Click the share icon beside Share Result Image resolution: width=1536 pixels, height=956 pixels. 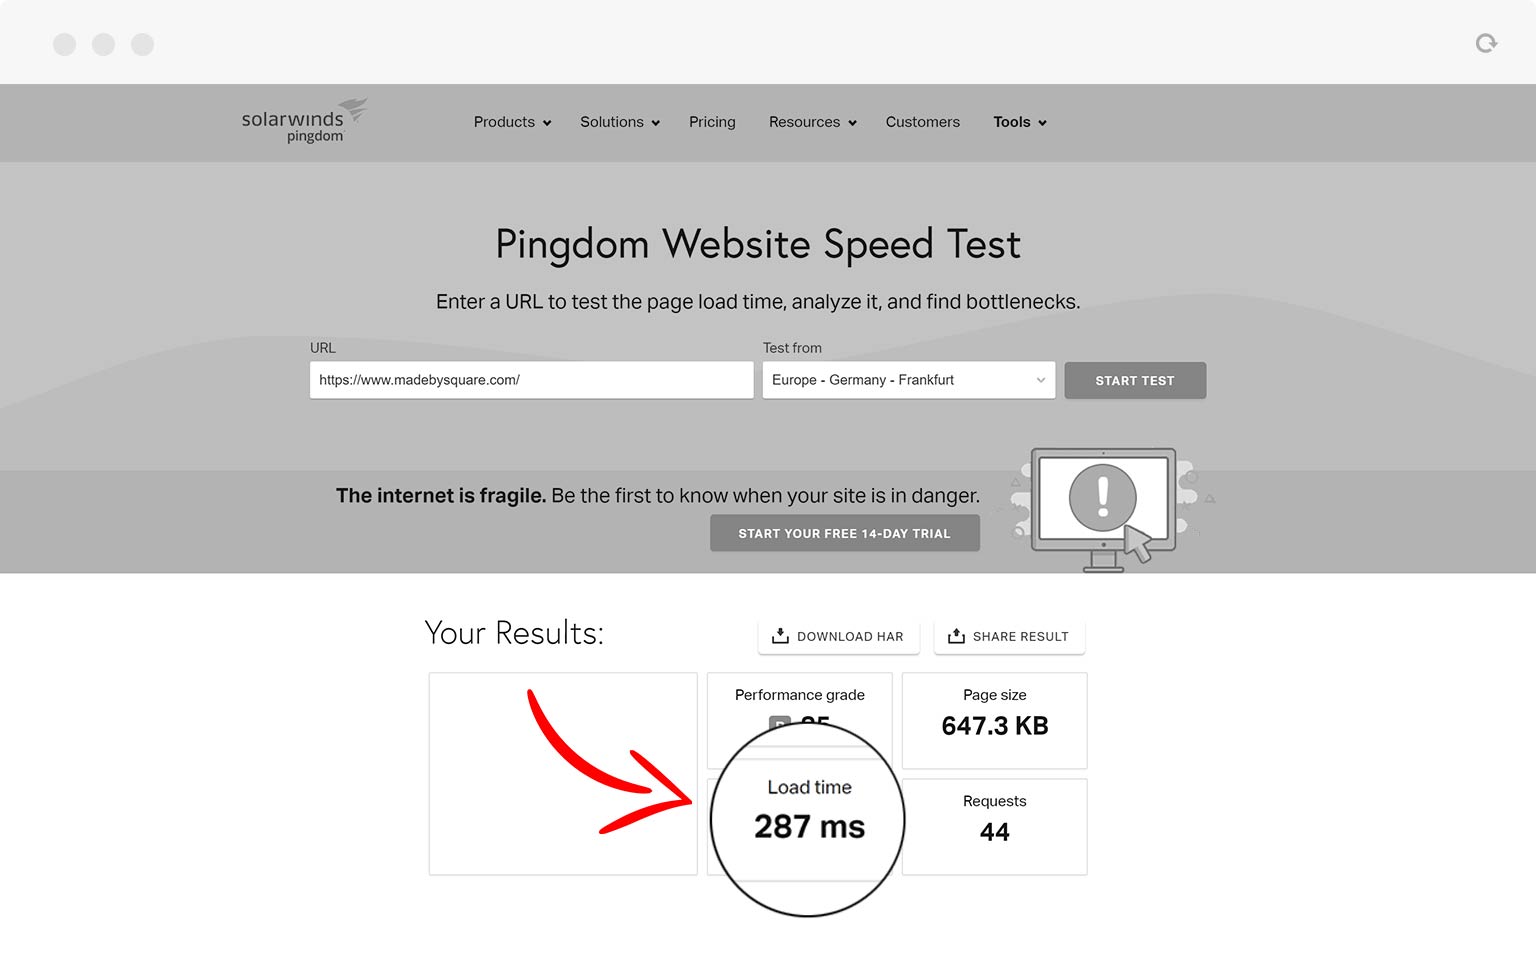point(956,636)
